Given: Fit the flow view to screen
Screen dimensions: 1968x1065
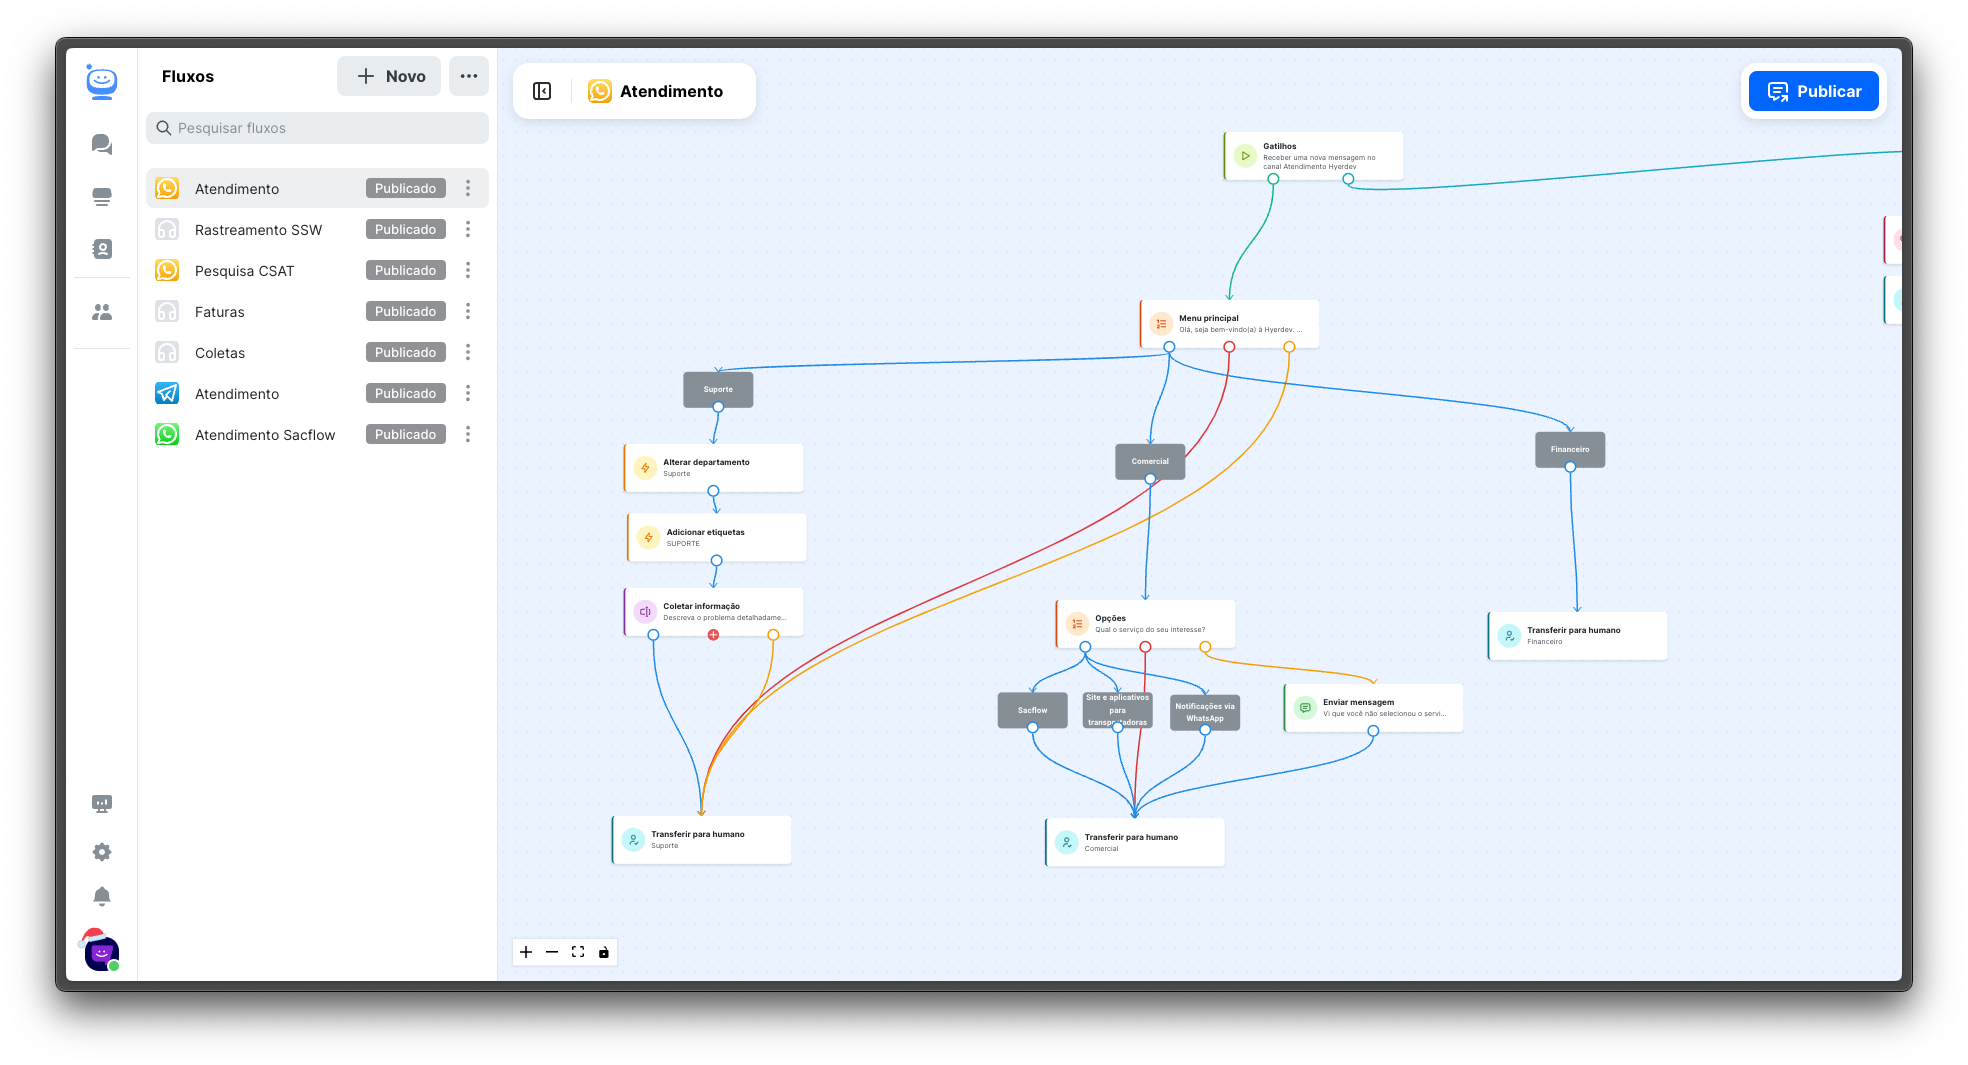Looking at the screenshot, I should pyautogui.click(x=578, y=952).
